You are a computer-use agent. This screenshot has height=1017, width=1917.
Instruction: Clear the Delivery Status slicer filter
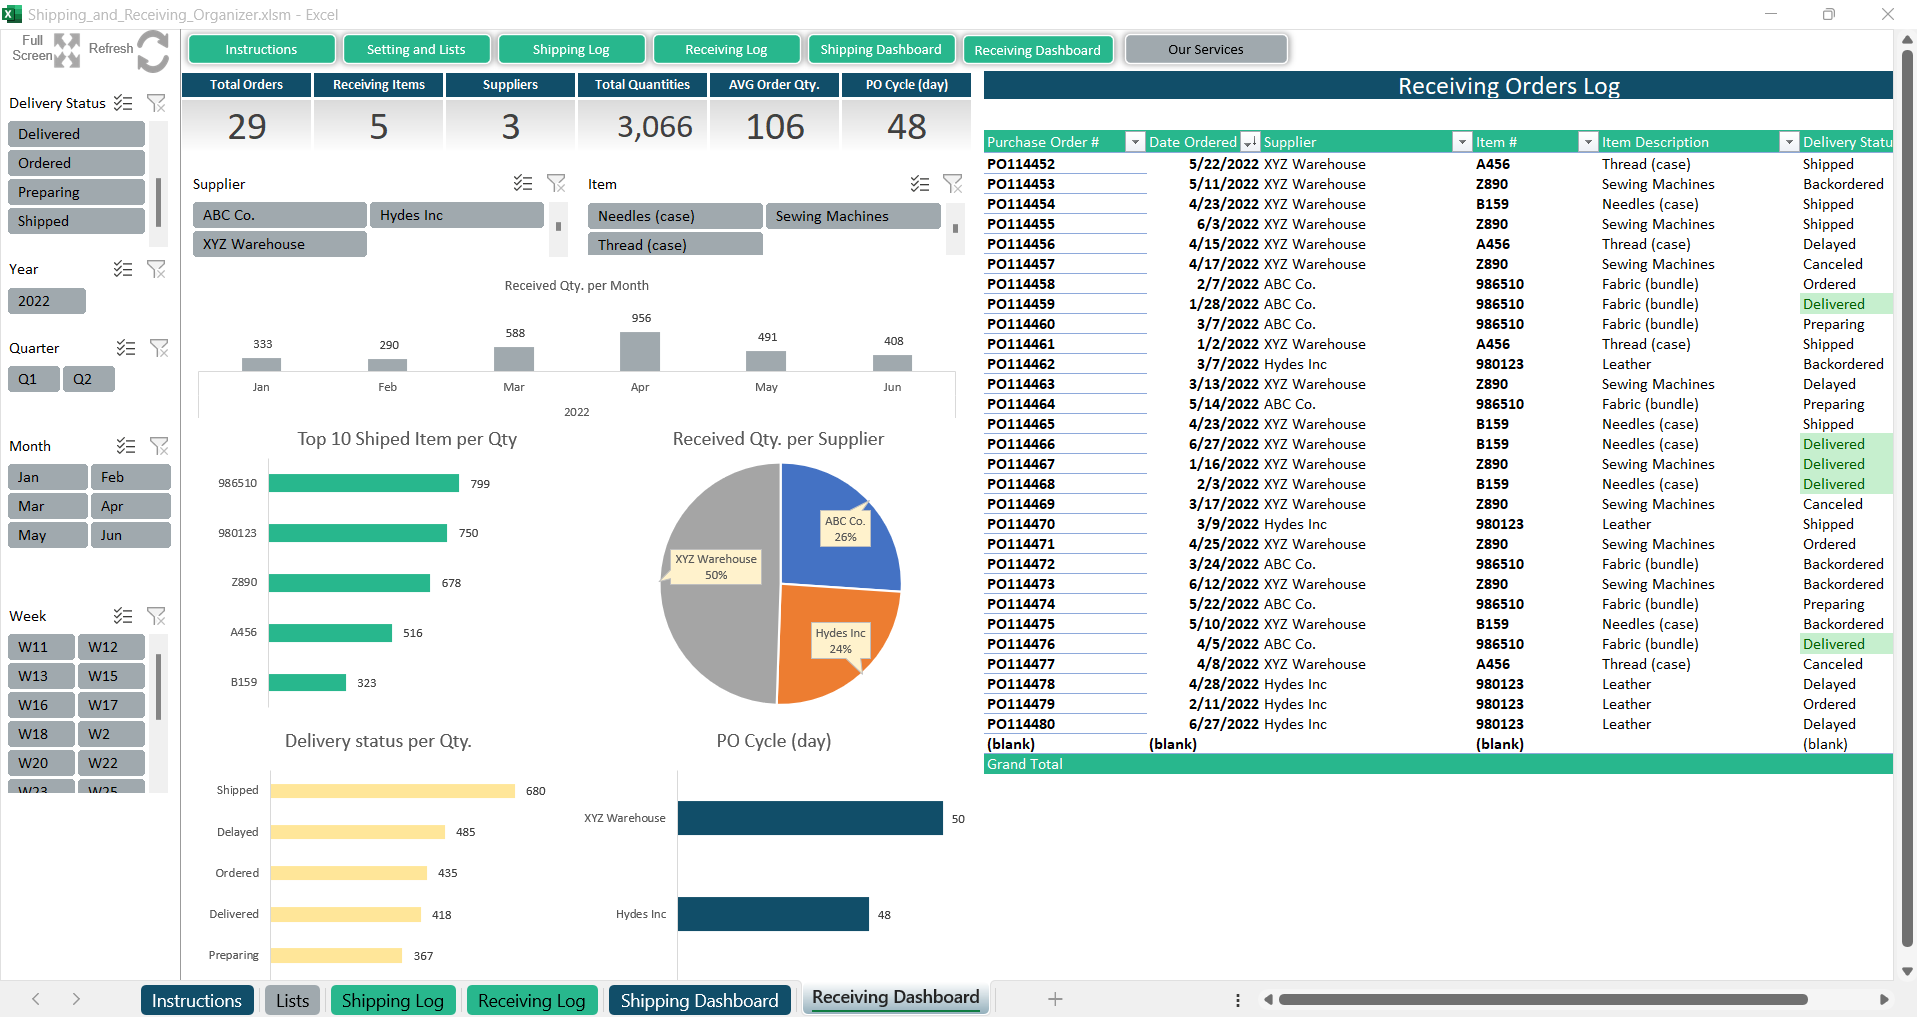tap(156, 103)
